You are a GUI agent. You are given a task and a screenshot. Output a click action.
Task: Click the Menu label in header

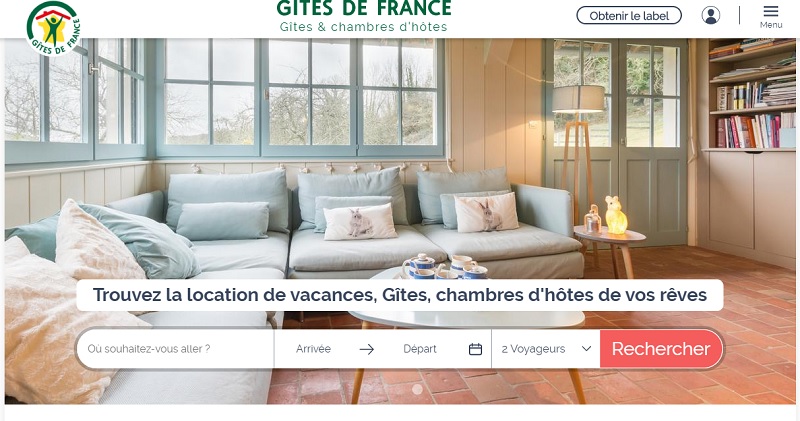(771, 25)
